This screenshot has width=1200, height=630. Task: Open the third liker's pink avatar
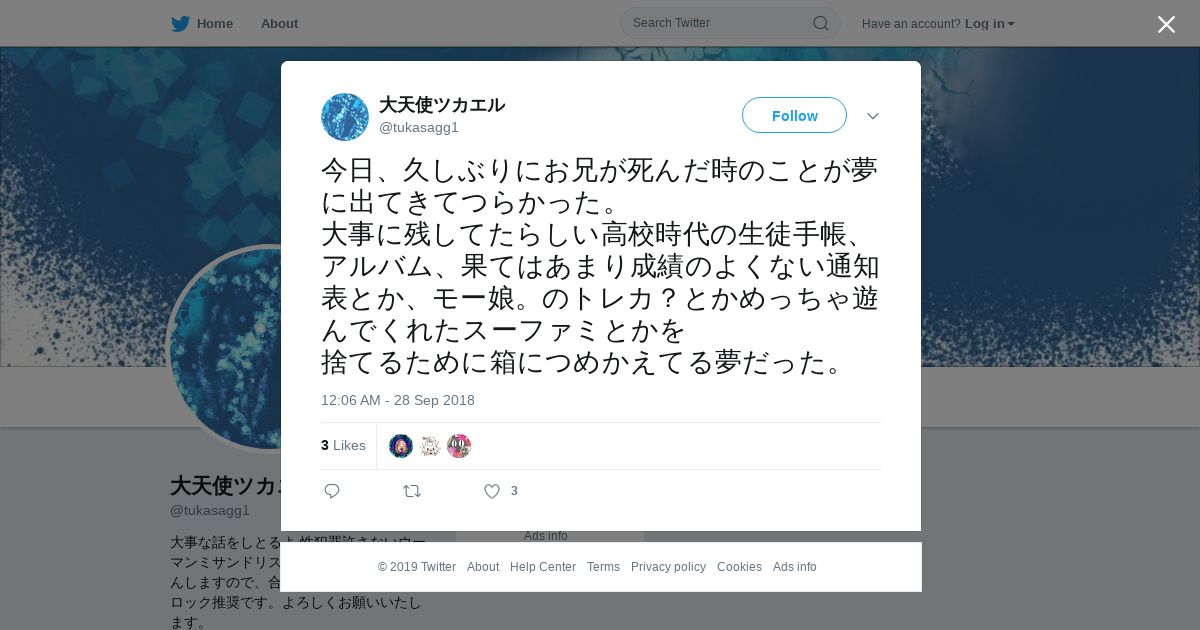(459, 446)
